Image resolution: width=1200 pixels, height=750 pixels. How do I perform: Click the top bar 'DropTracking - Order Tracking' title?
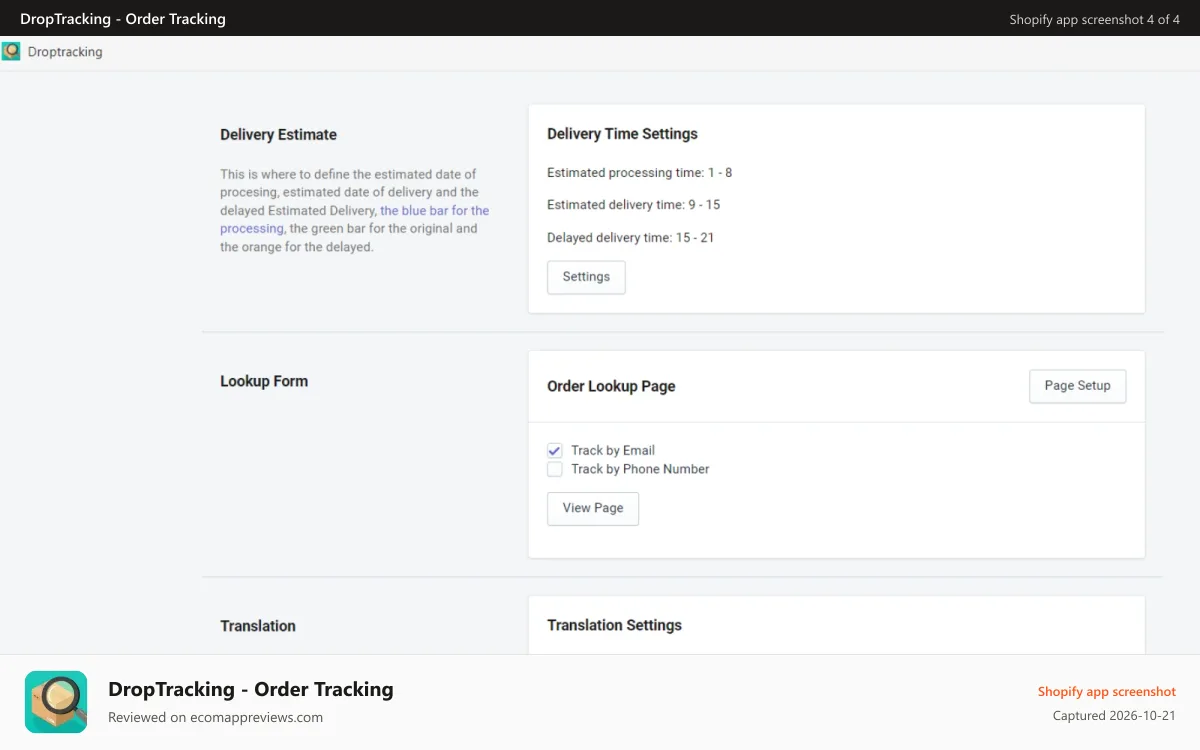[x=123, y=19]
